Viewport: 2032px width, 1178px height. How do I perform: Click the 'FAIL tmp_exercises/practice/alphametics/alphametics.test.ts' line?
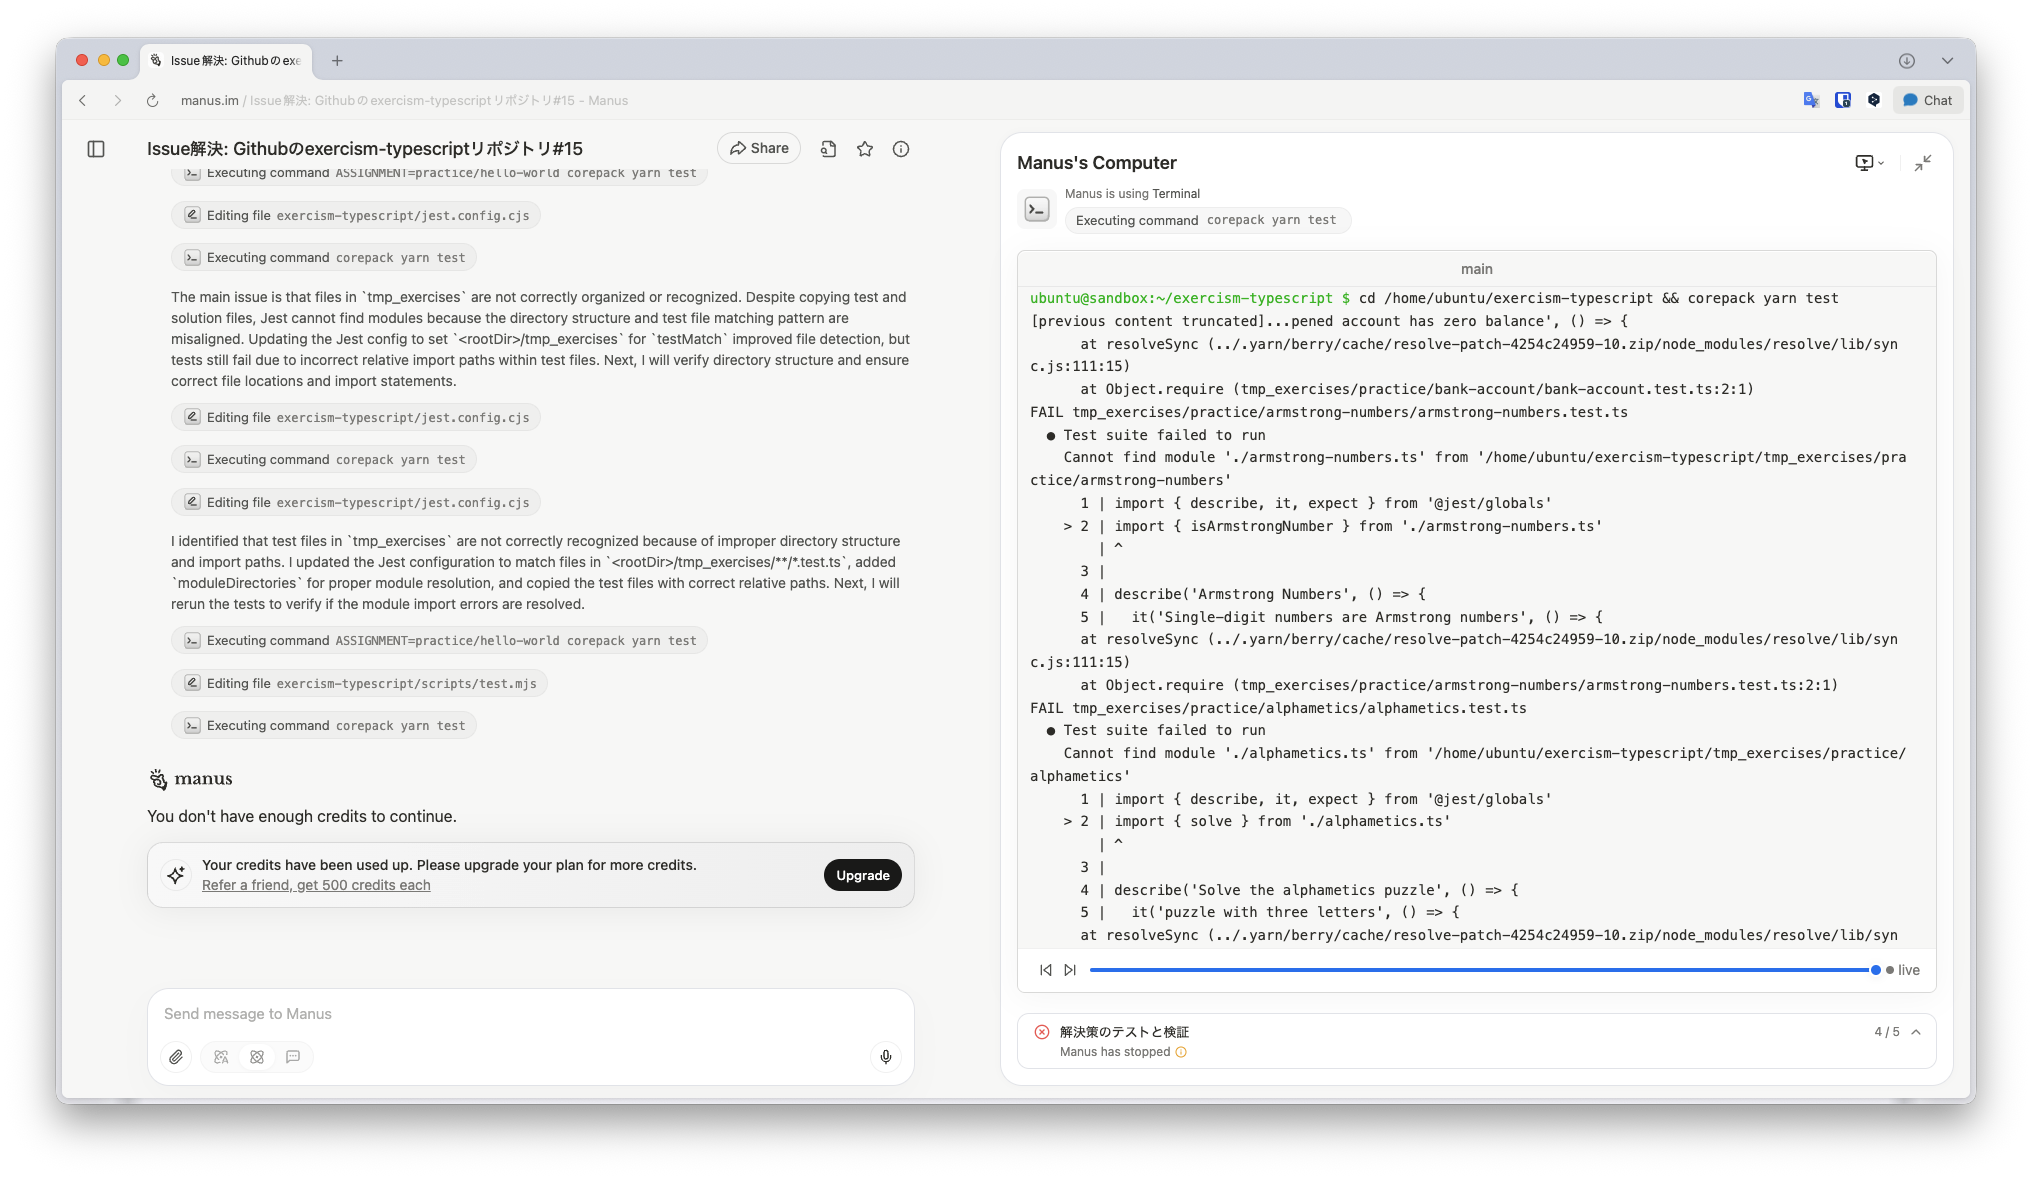(1278, 708)
